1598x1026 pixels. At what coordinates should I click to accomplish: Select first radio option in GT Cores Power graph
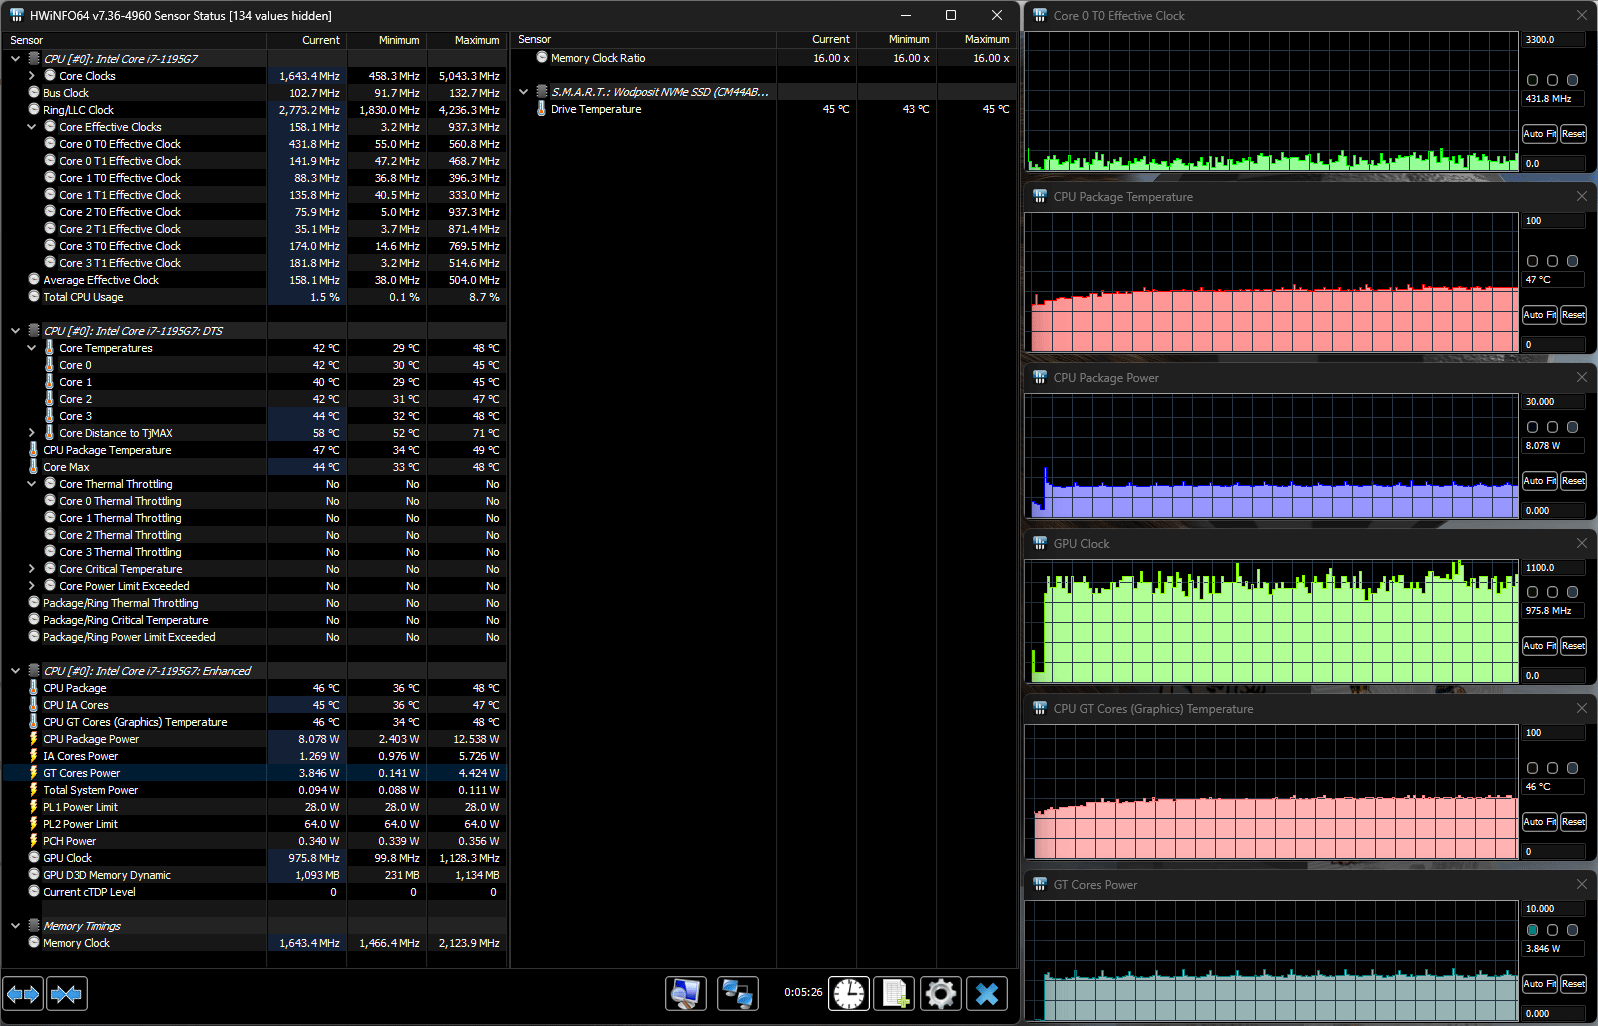click(1532, 930)
